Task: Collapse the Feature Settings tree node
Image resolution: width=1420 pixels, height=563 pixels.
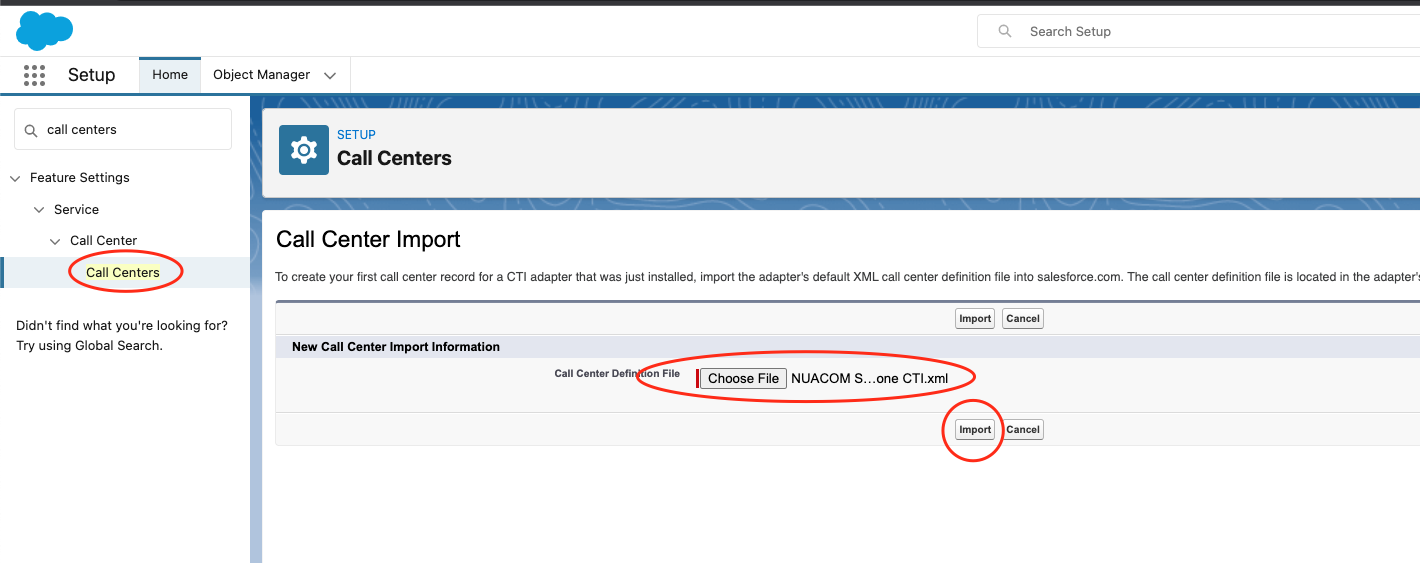Action: pos(15,178)
